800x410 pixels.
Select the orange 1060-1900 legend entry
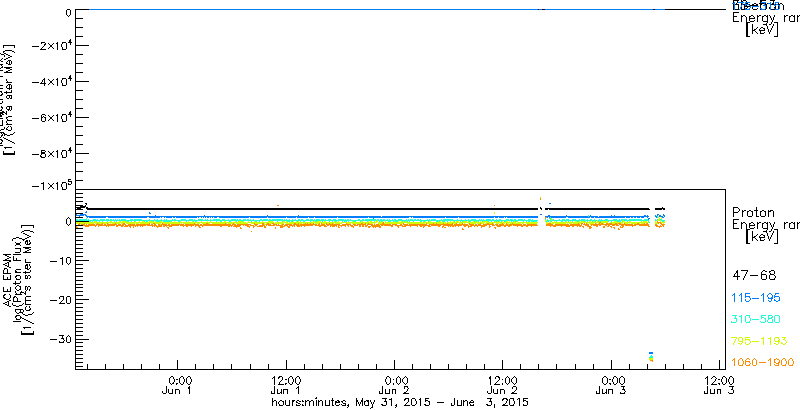(763, 362)
